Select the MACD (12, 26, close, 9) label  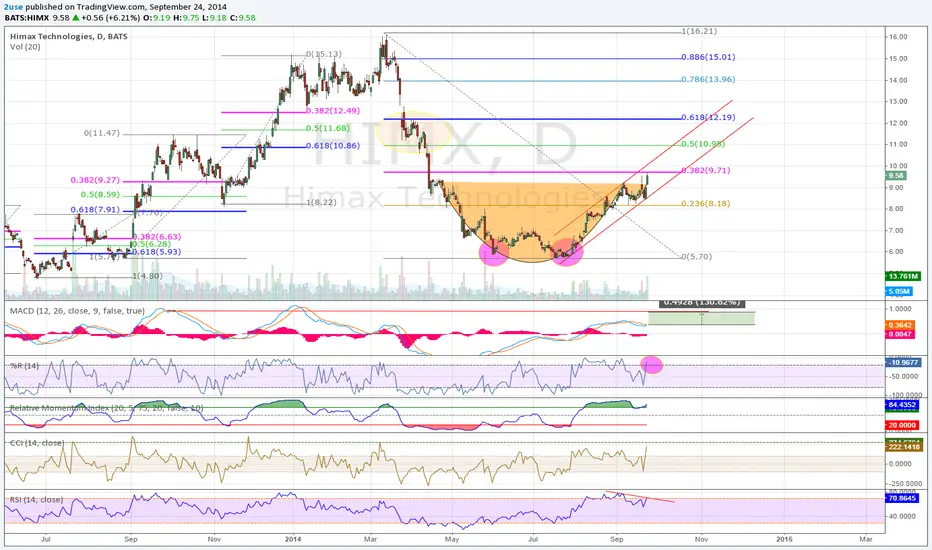tap(77, 311)
